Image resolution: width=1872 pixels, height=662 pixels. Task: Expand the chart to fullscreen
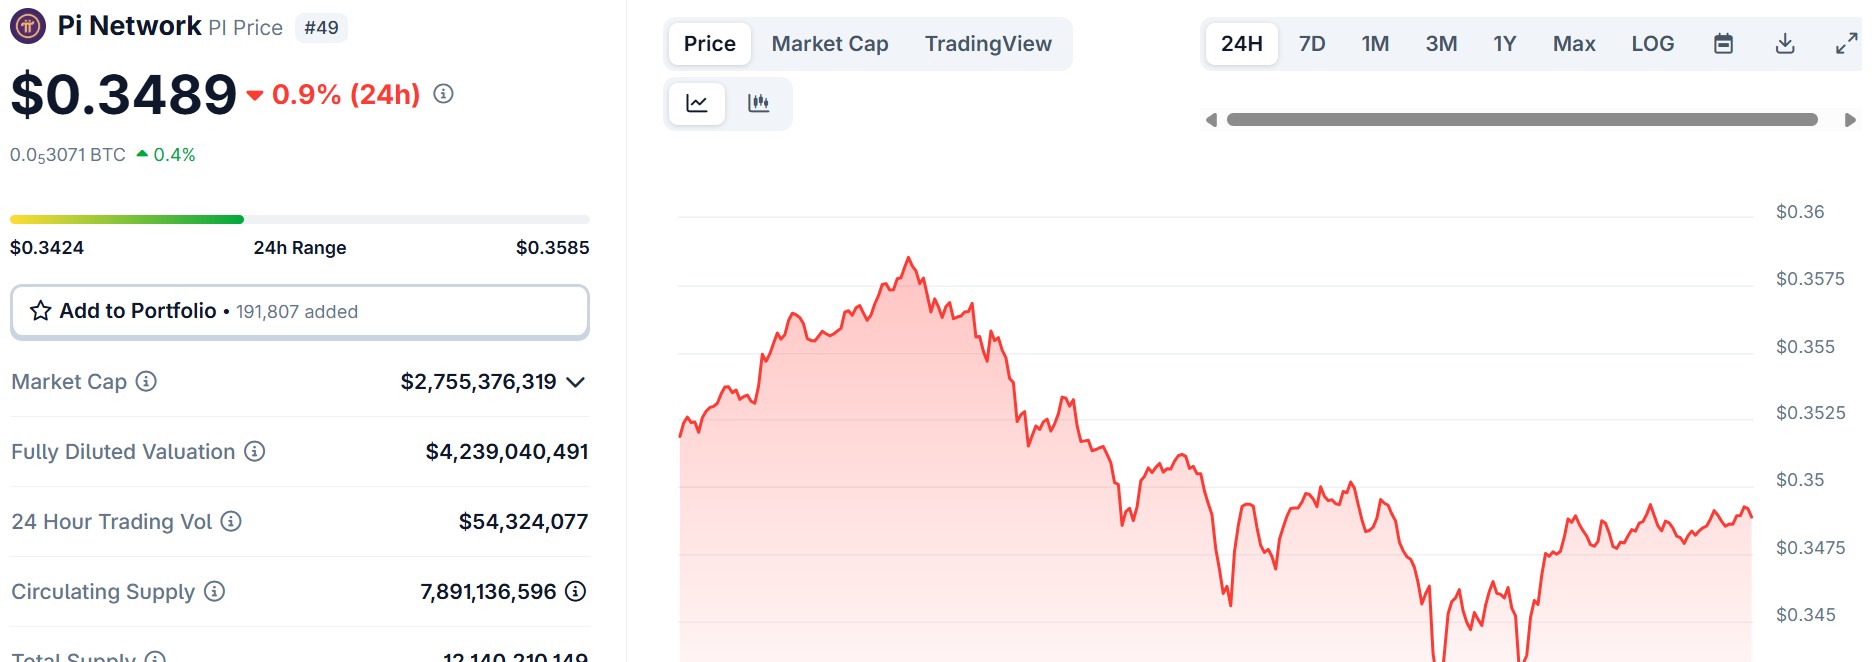[x=1847, y=44]
